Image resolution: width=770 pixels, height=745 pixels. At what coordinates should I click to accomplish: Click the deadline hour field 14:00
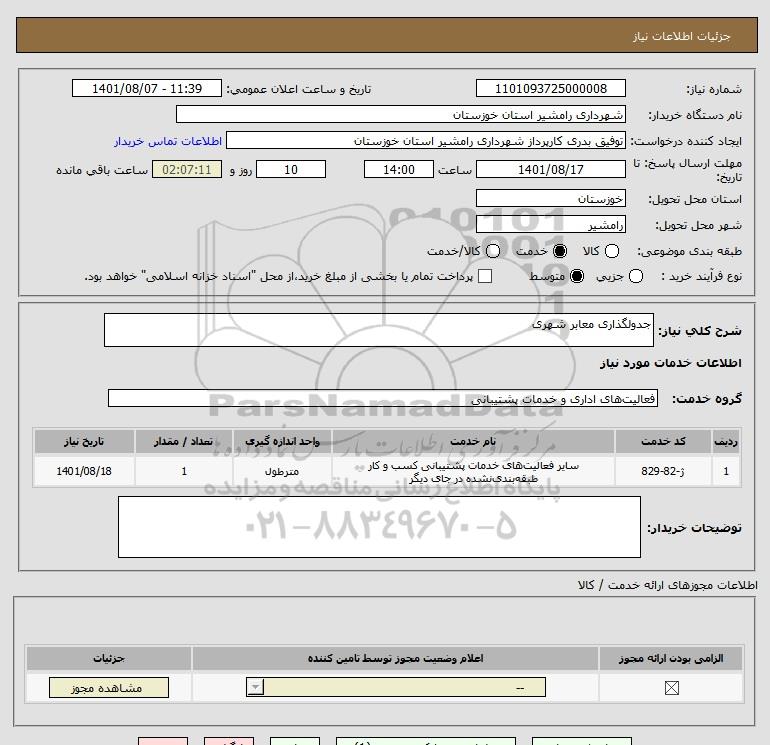pyautogui.click(x=399, y=169)
